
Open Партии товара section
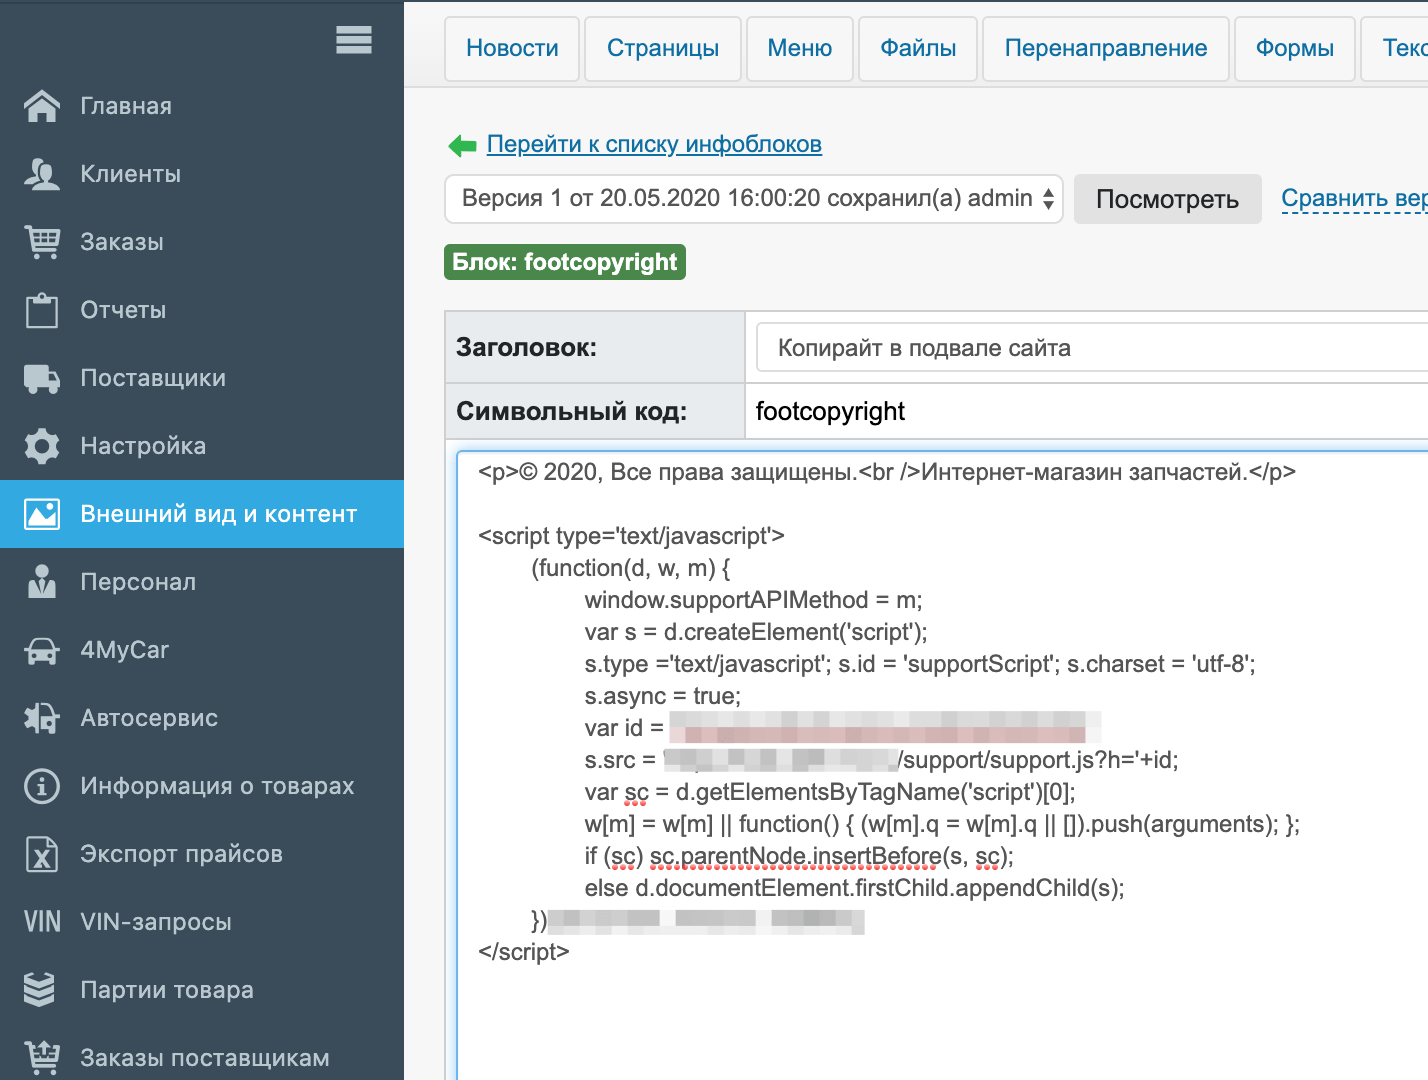202,990
